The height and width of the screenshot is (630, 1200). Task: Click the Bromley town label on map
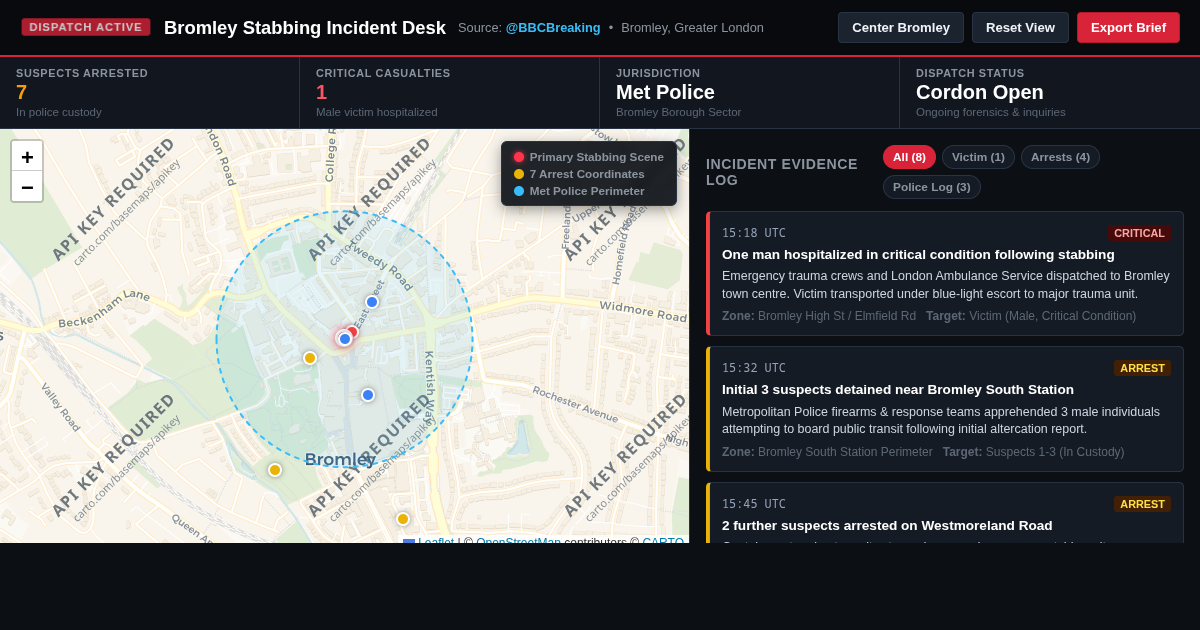pyautogui.click(x=340, y=460)
